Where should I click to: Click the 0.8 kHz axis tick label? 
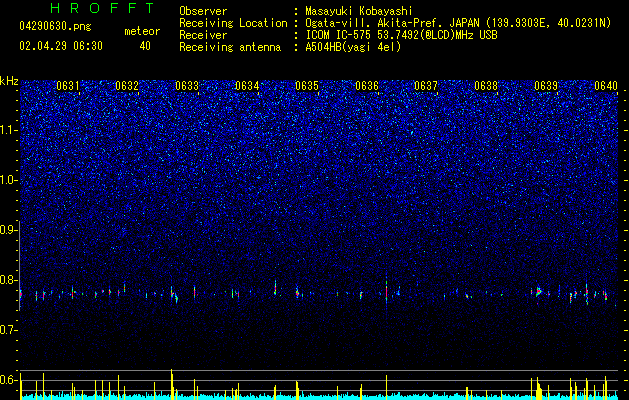8,280
